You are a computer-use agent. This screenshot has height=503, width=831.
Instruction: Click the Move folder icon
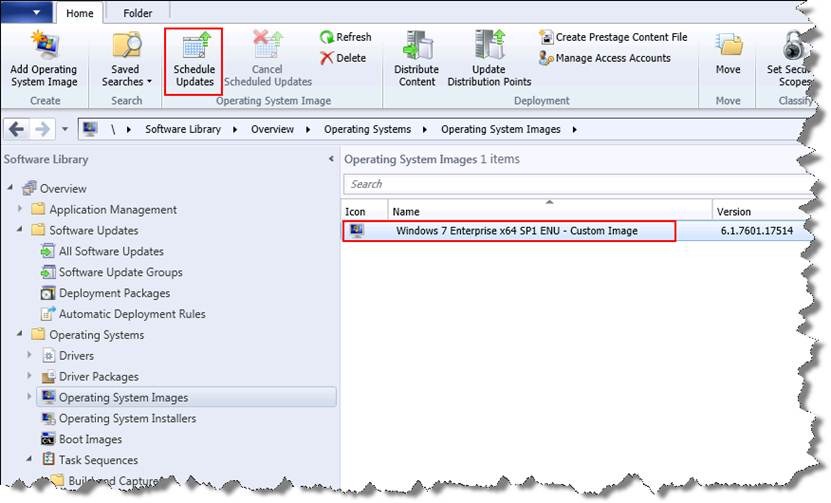coord(729,44)
